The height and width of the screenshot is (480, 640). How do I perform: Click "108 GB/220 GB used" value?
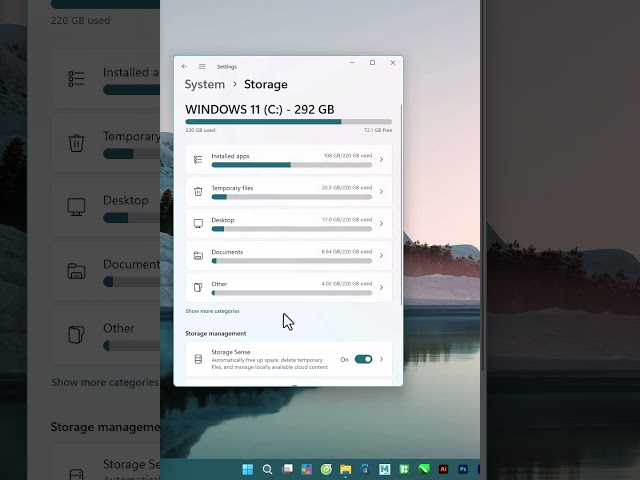click(348, 156)
